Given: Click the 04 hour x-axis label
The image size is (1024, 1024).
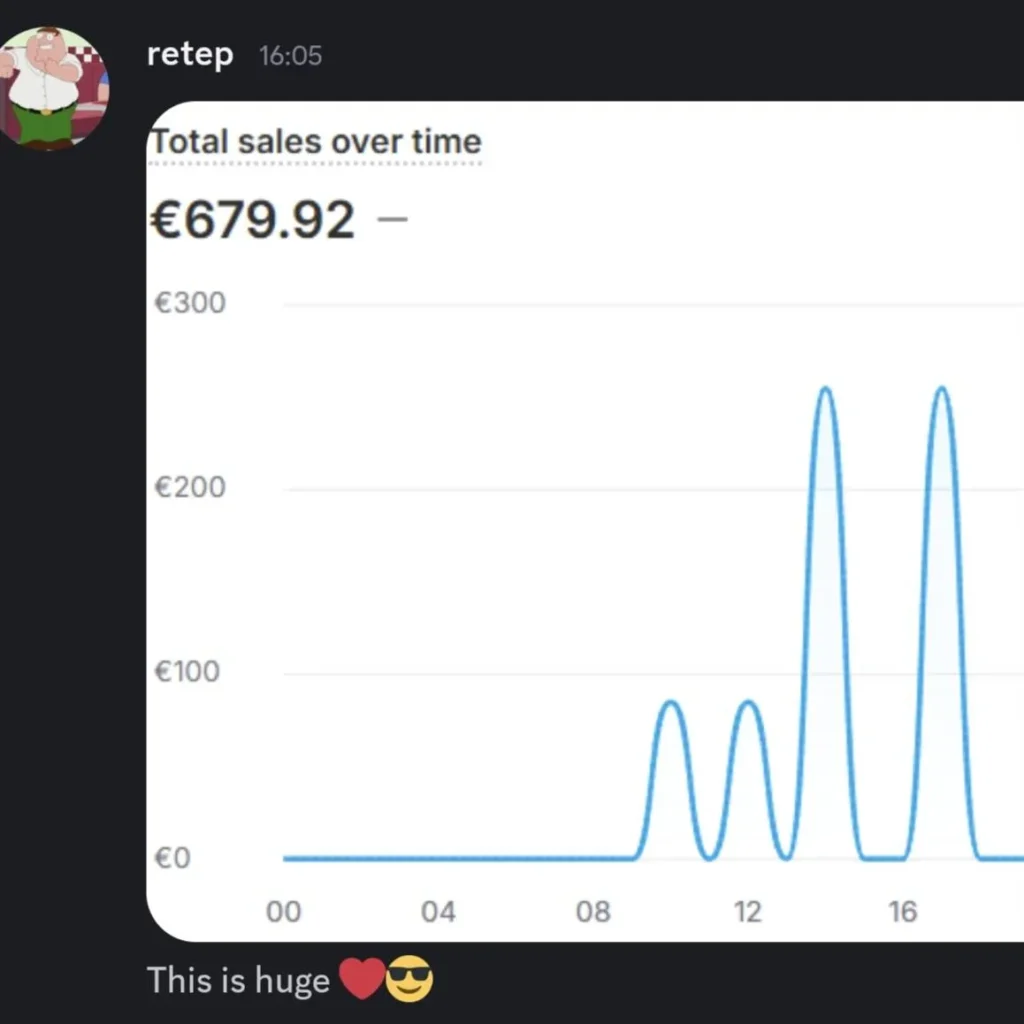Looking at the screenshot, I should click(438, 912).
